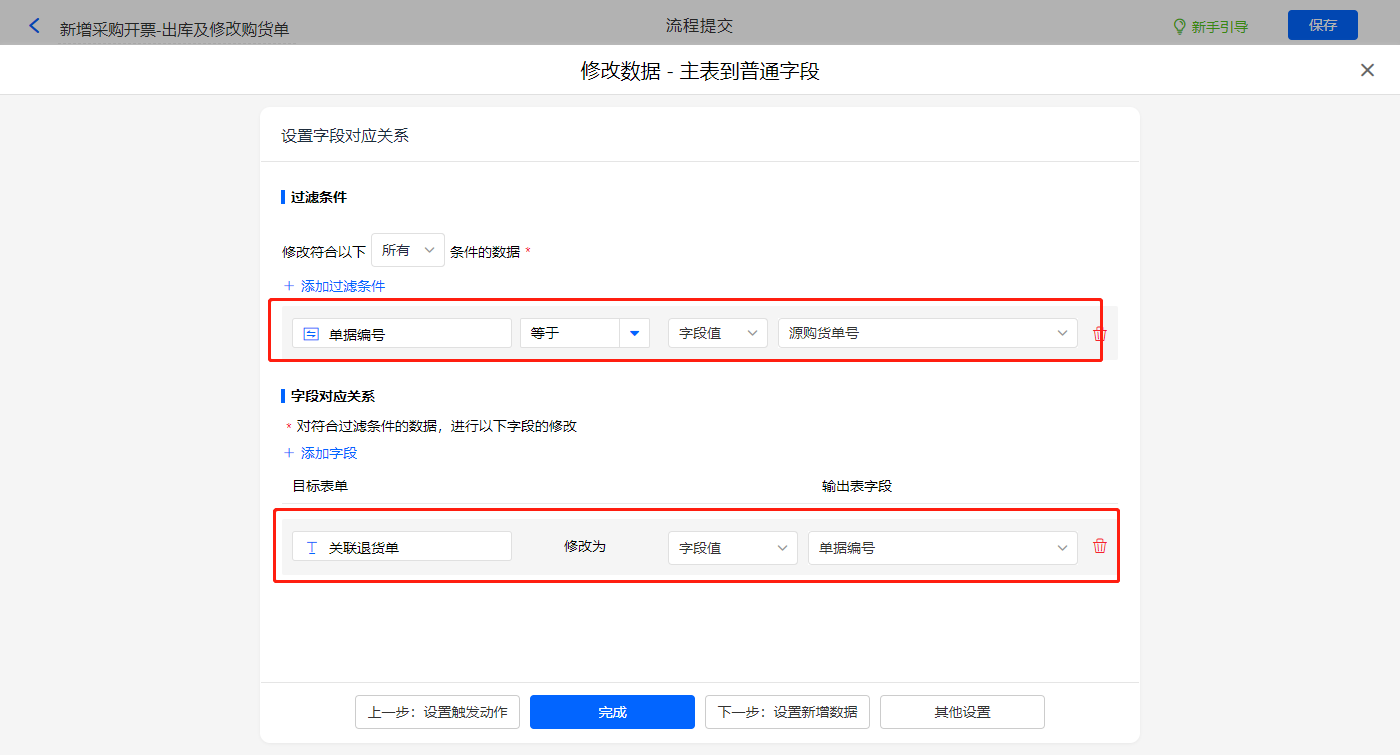Open the 等于 operator dropdown arrow

click(634, 333)
